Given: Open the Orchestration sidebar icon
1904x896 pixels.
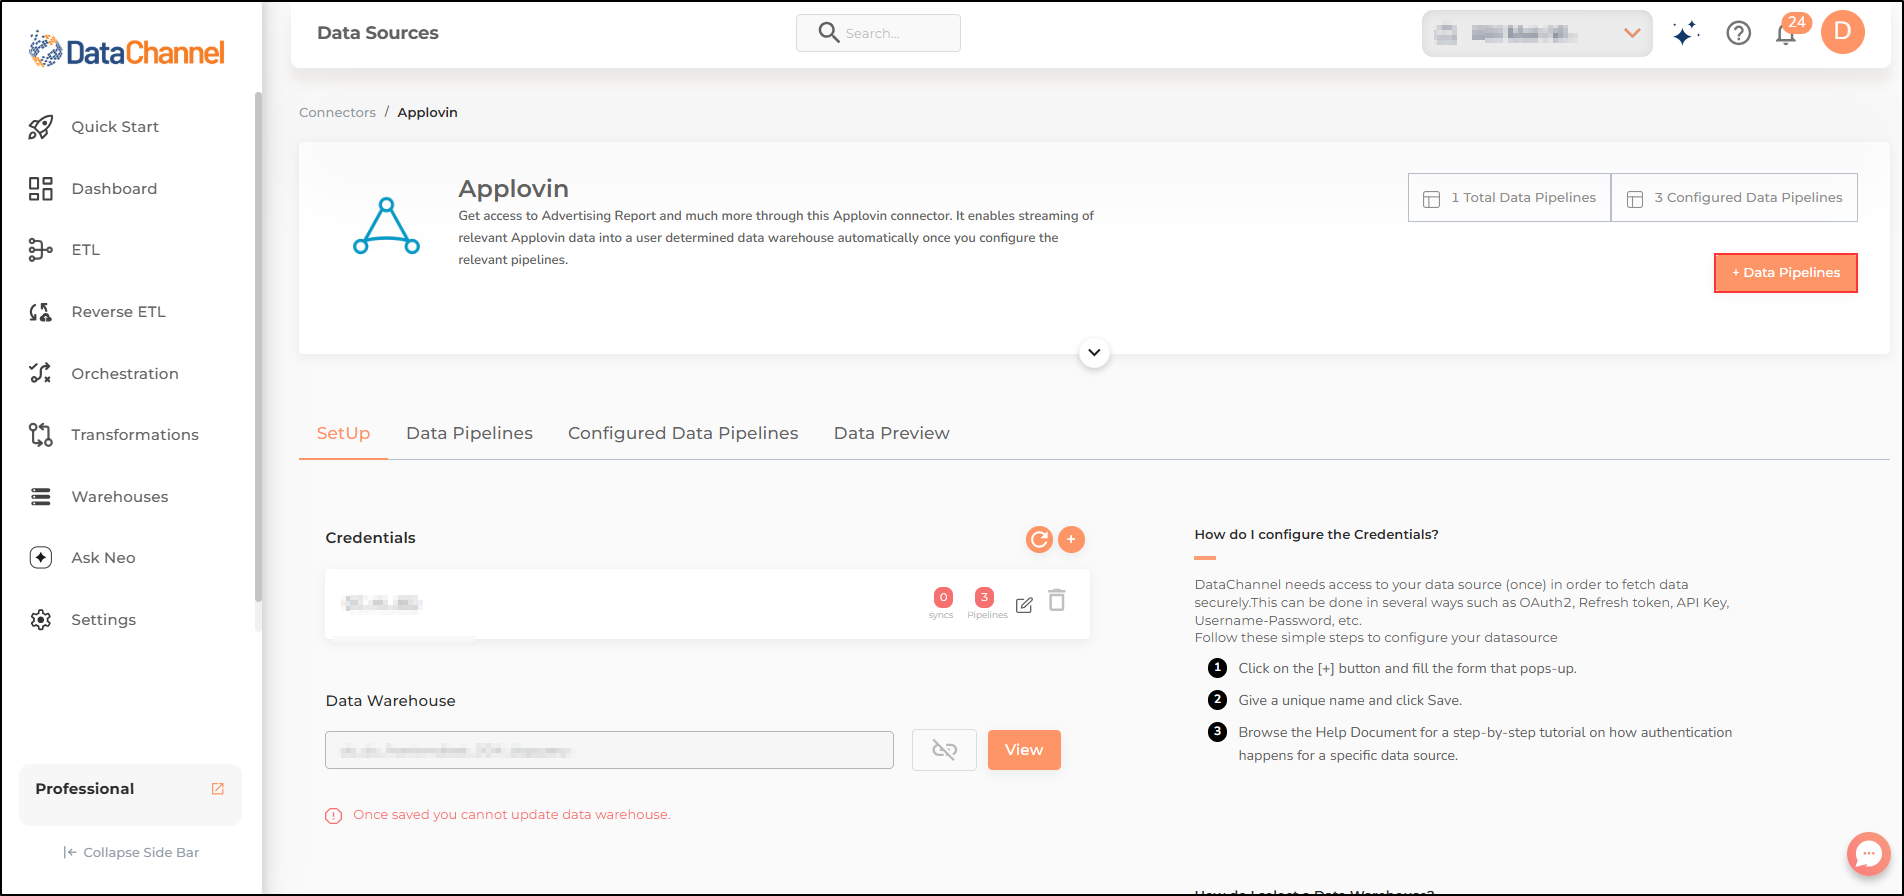Looking at the screenshot, I should (x=40, y=373).
